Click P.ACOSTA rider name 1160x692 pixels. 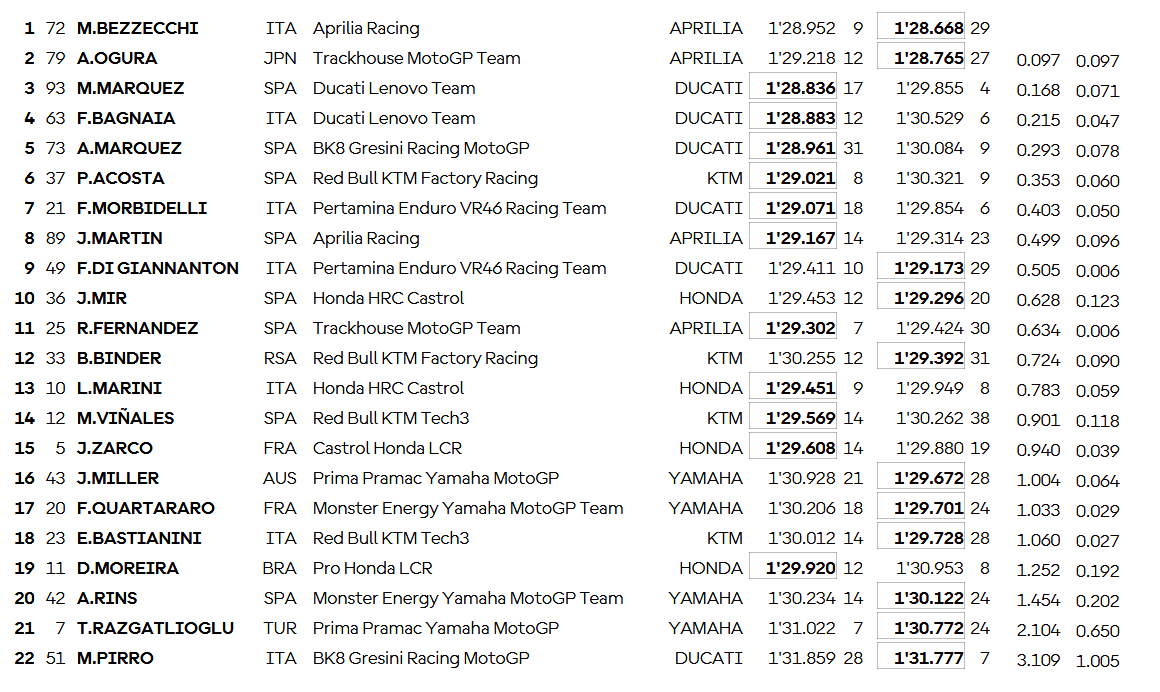pos(121,178)
